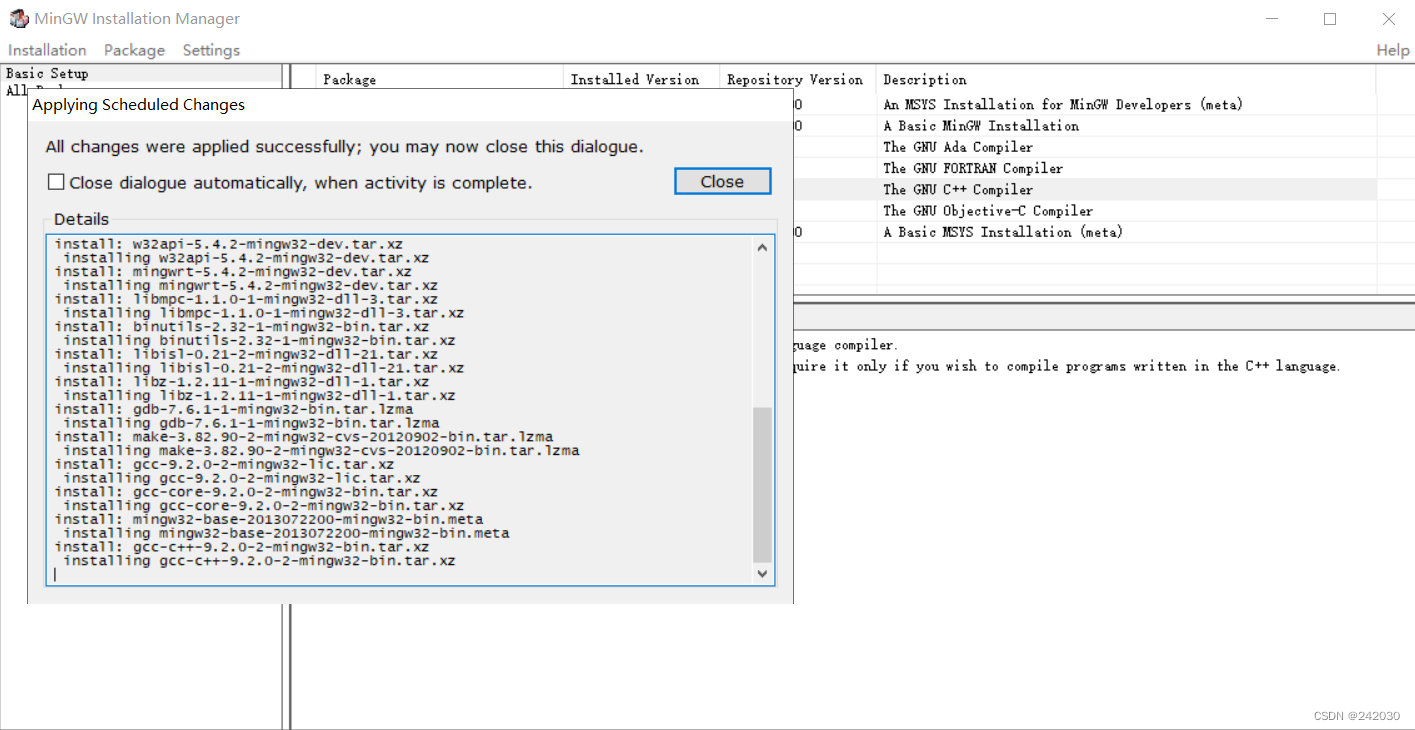Open the Settings menu
The image size is (1415, 730).
211,50
